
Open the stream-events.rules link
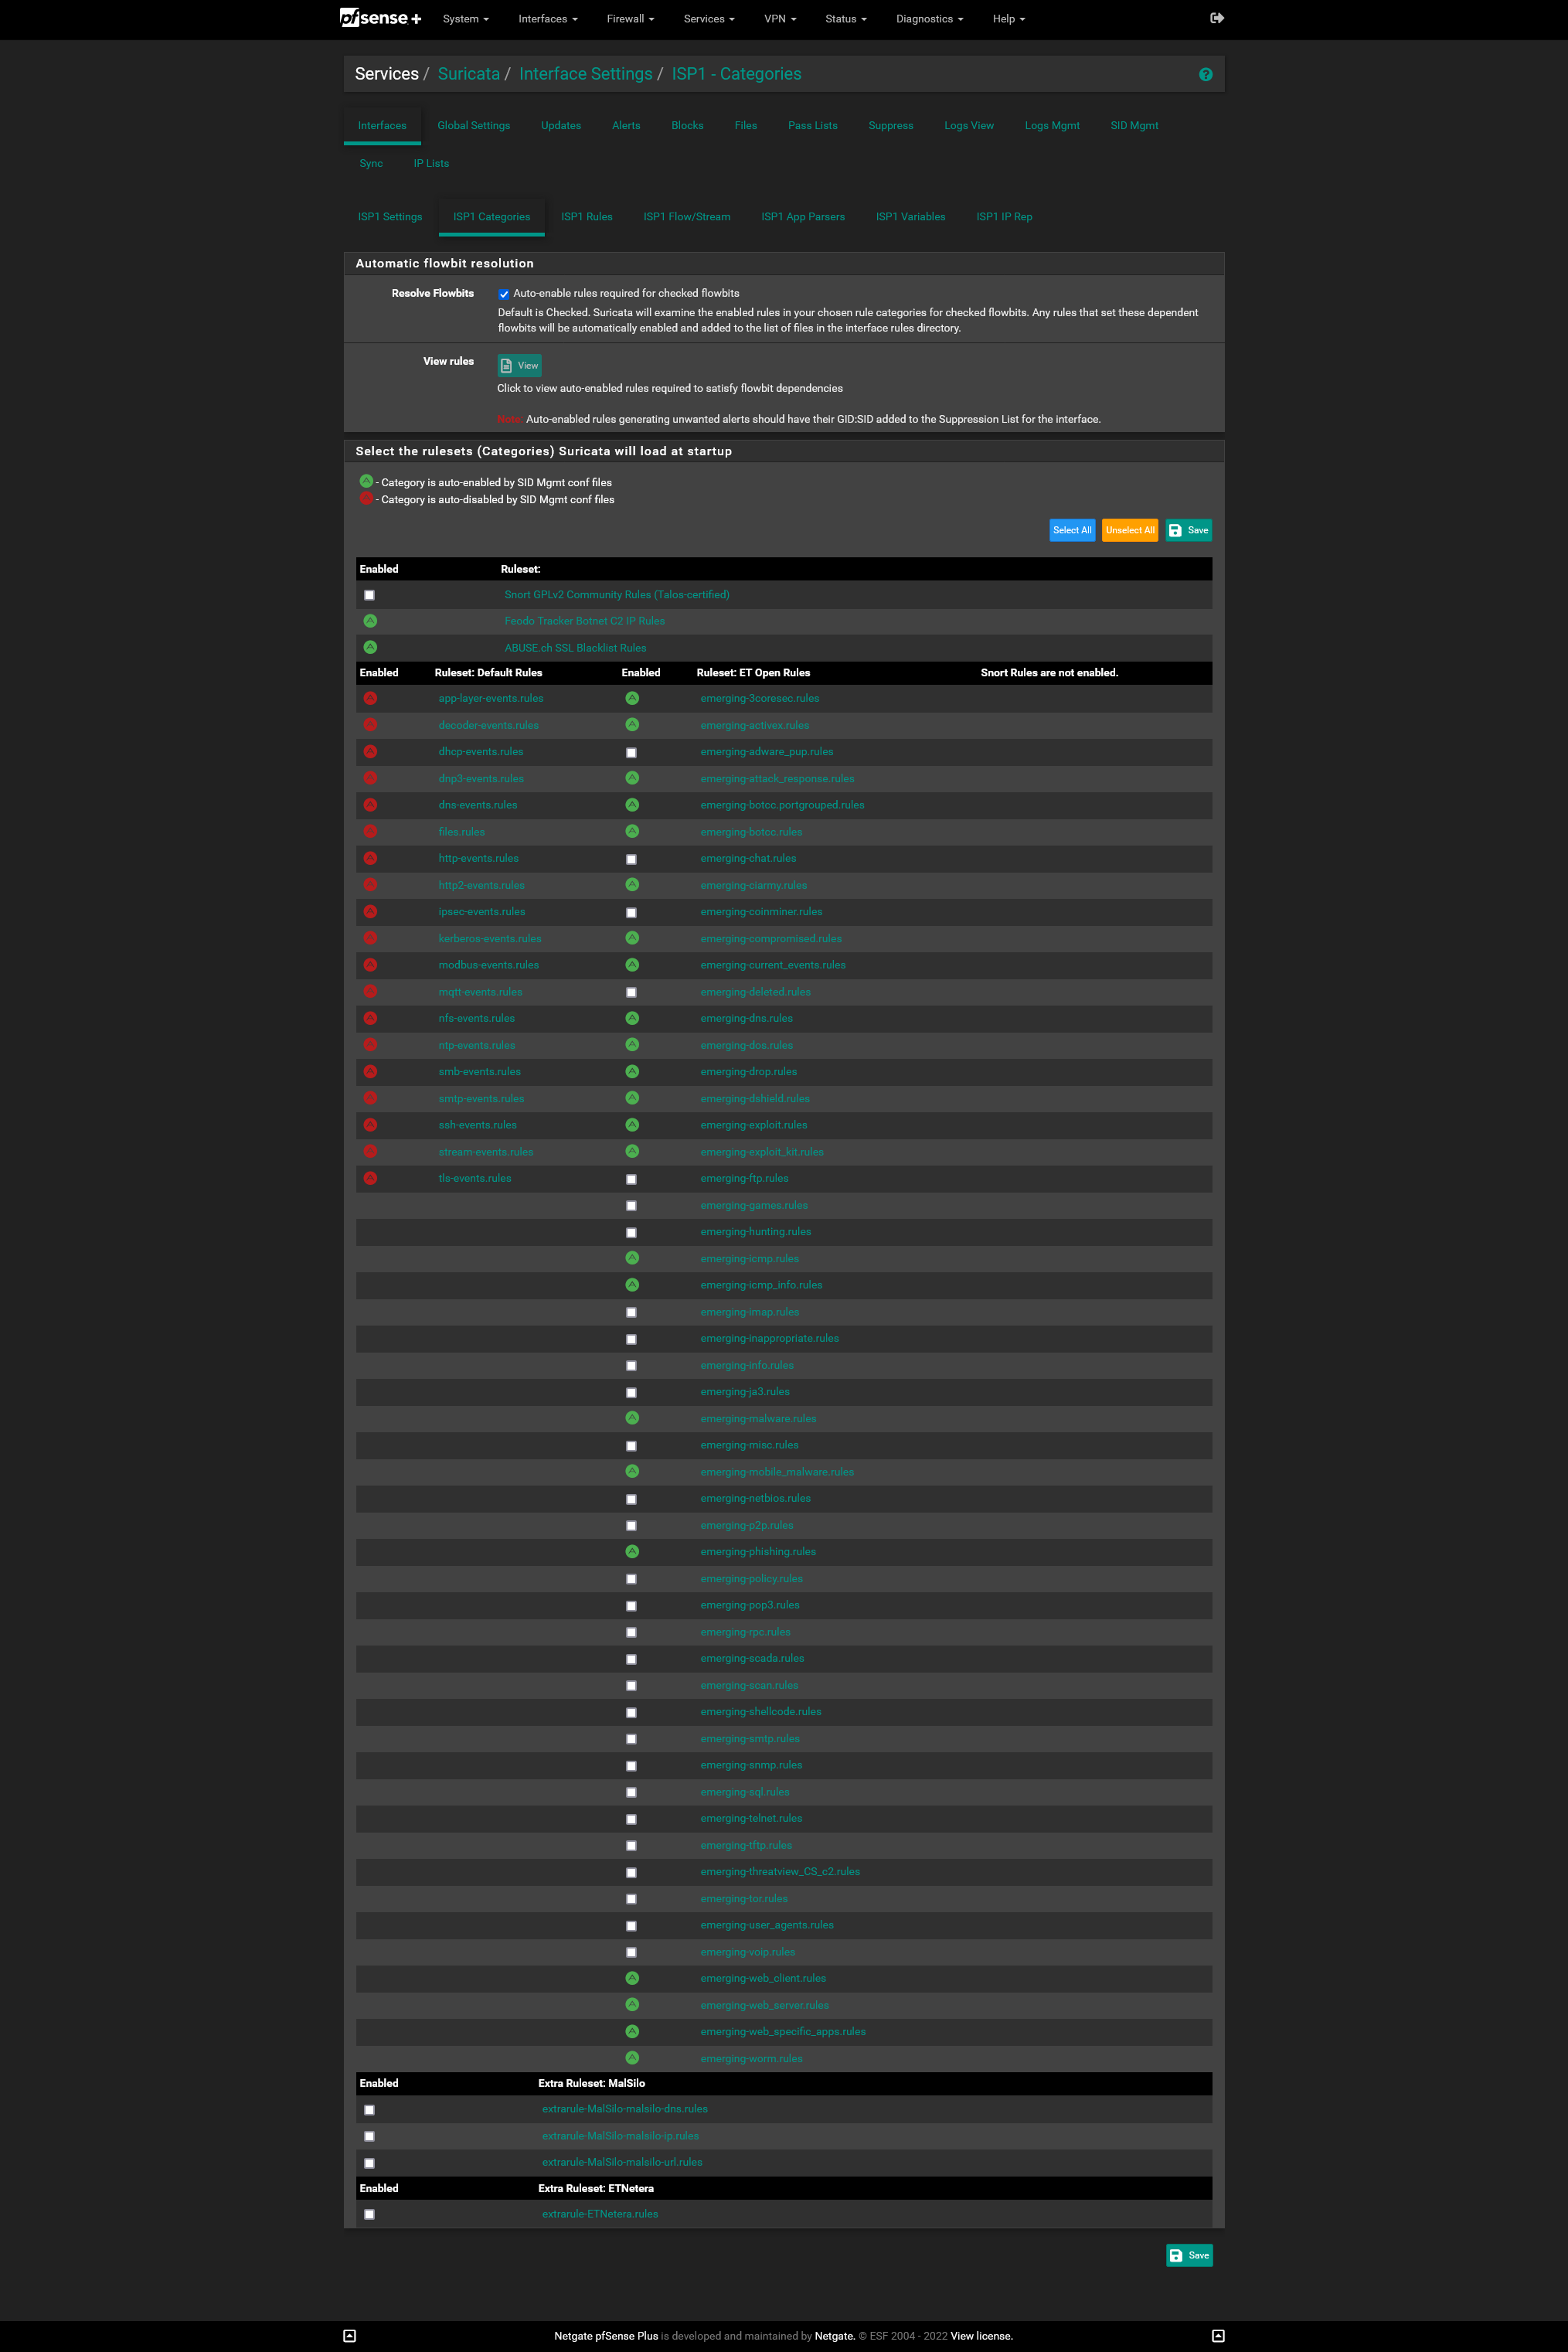(x=486, y=1152)
